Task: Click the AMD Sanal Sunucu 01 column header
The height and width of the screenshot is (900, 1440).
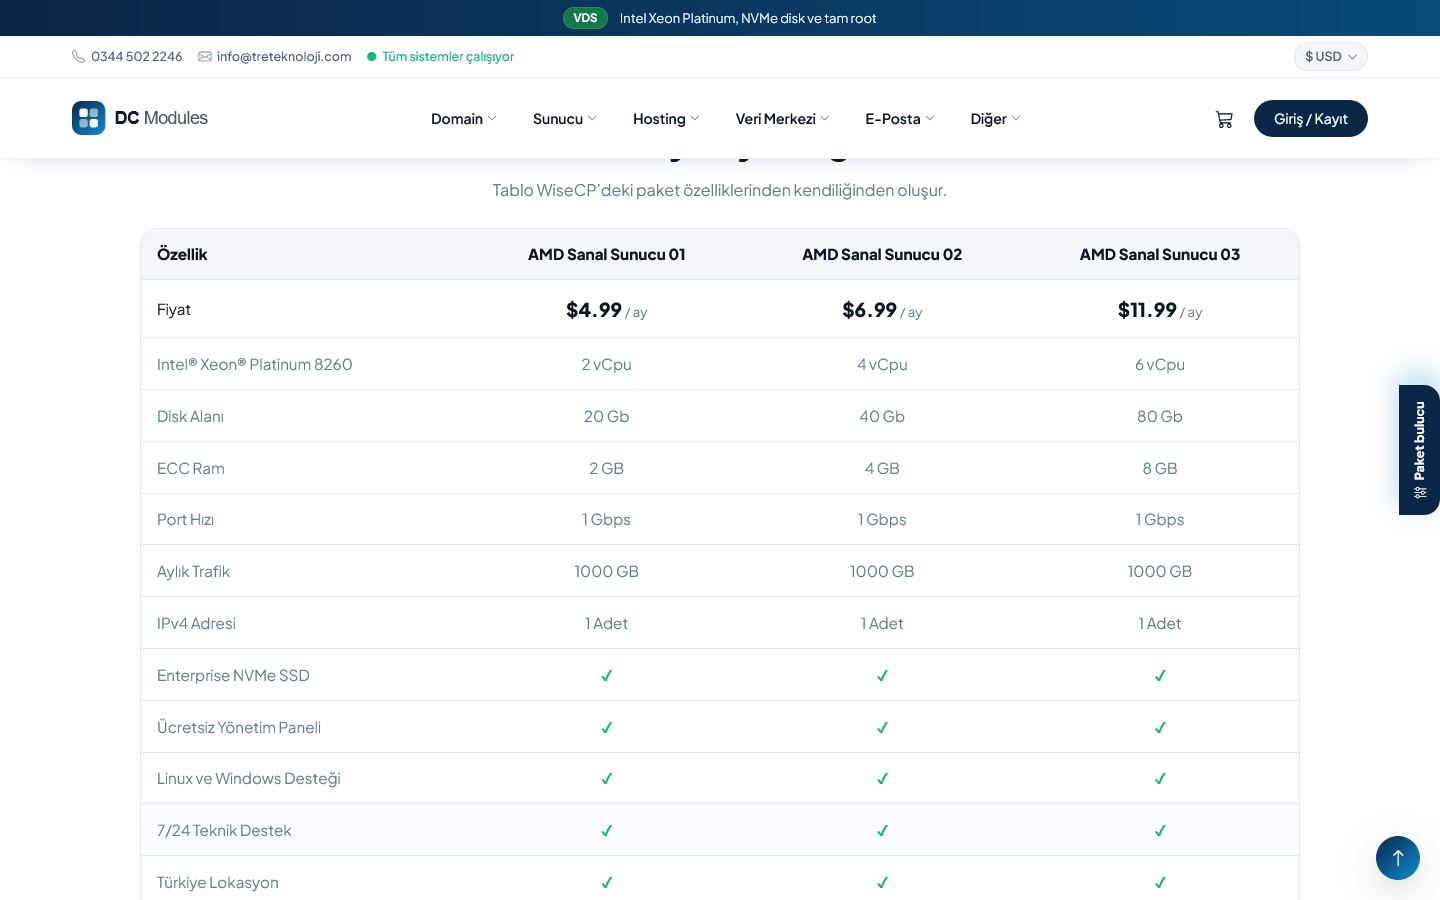Action: point(606,254)
